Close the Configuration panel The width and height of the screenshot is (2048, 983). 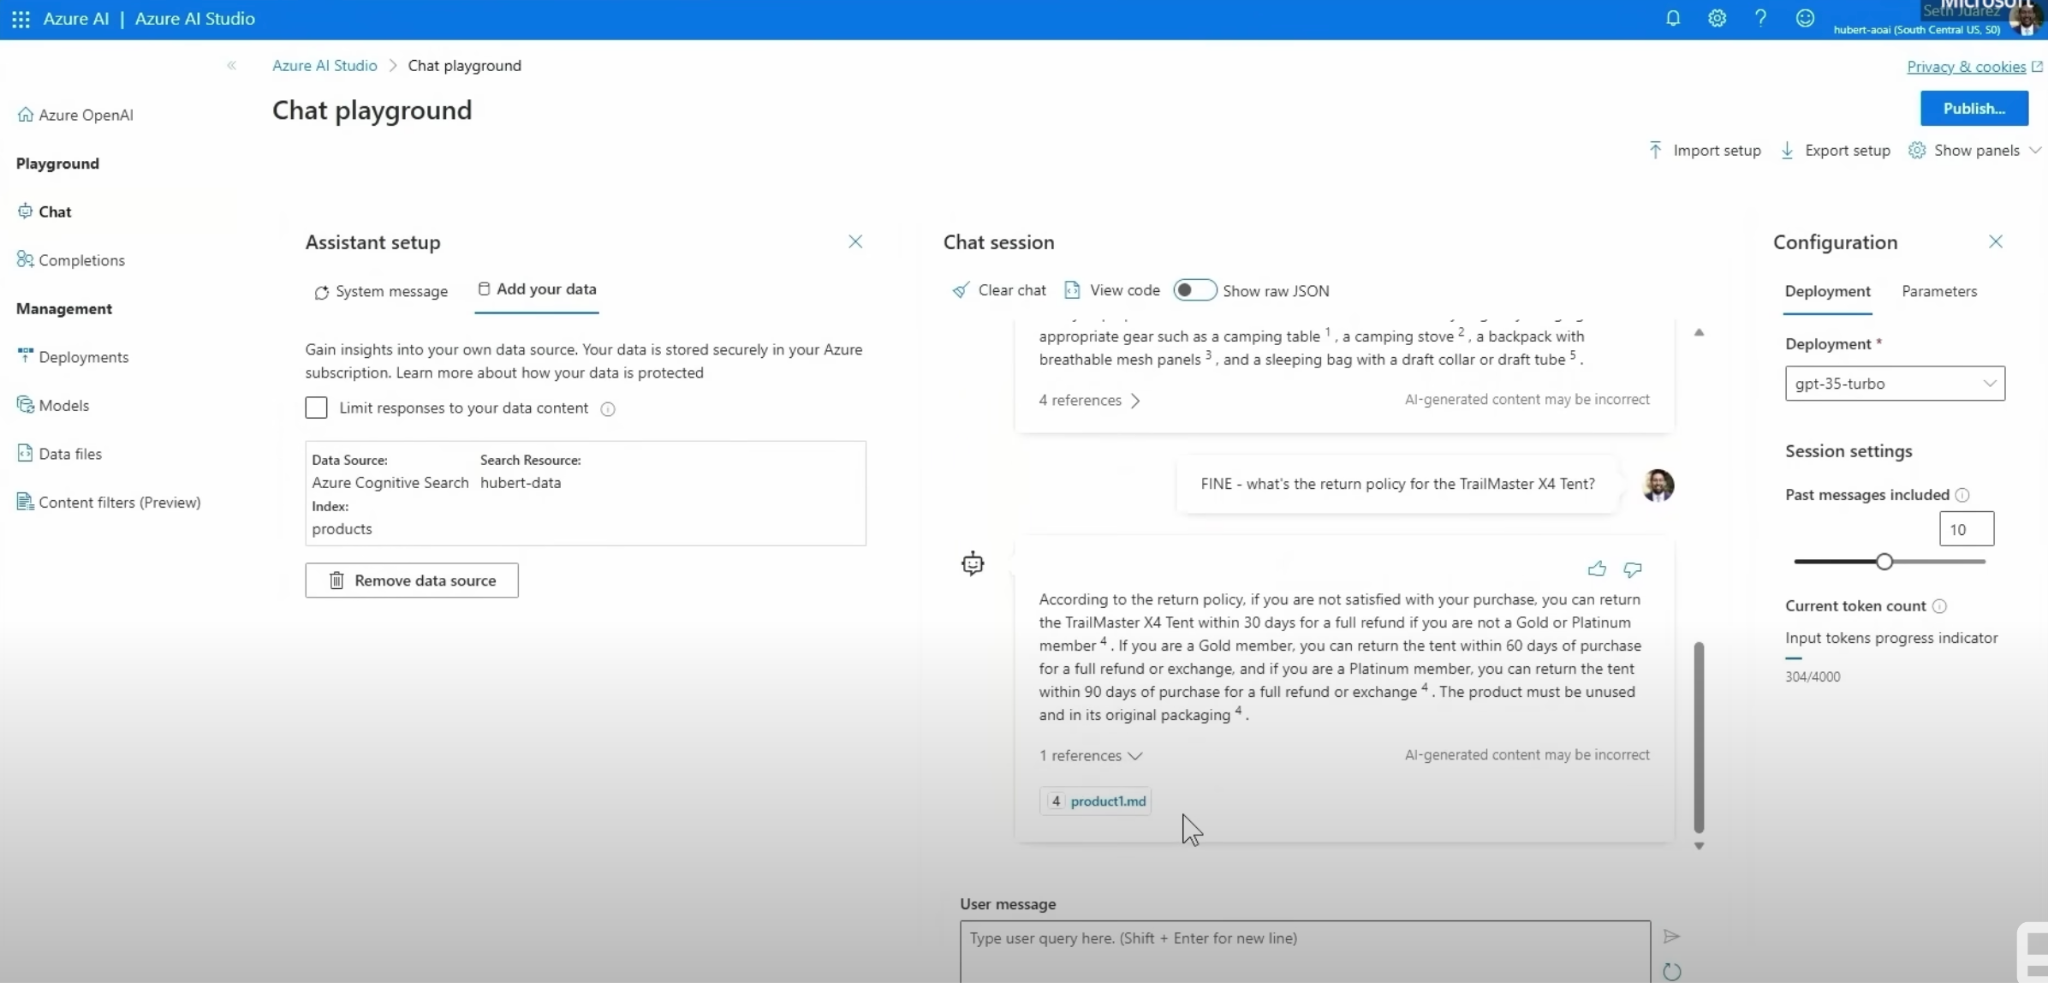(x=1995, y=241)
